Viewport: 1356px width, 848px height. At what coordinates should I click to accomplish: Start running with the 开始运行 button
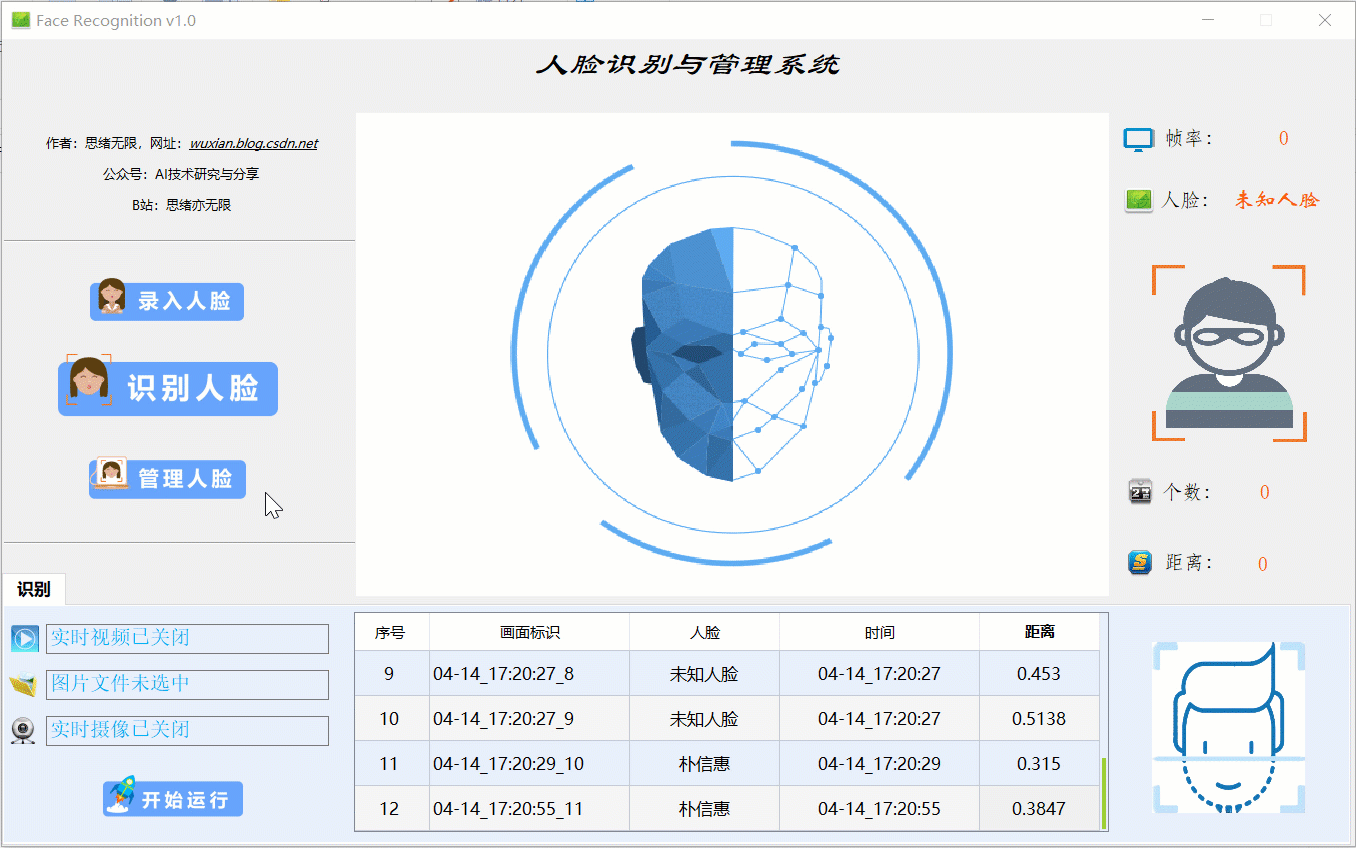[173, 799]
